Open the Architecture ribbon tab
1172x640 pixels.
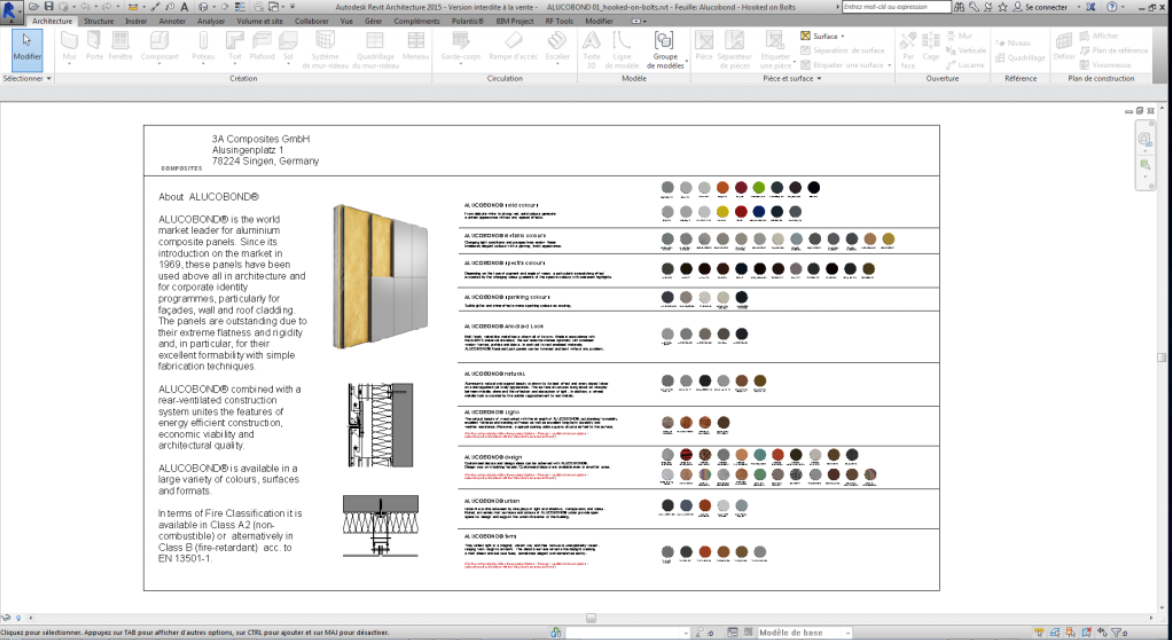tap(52, 21)
